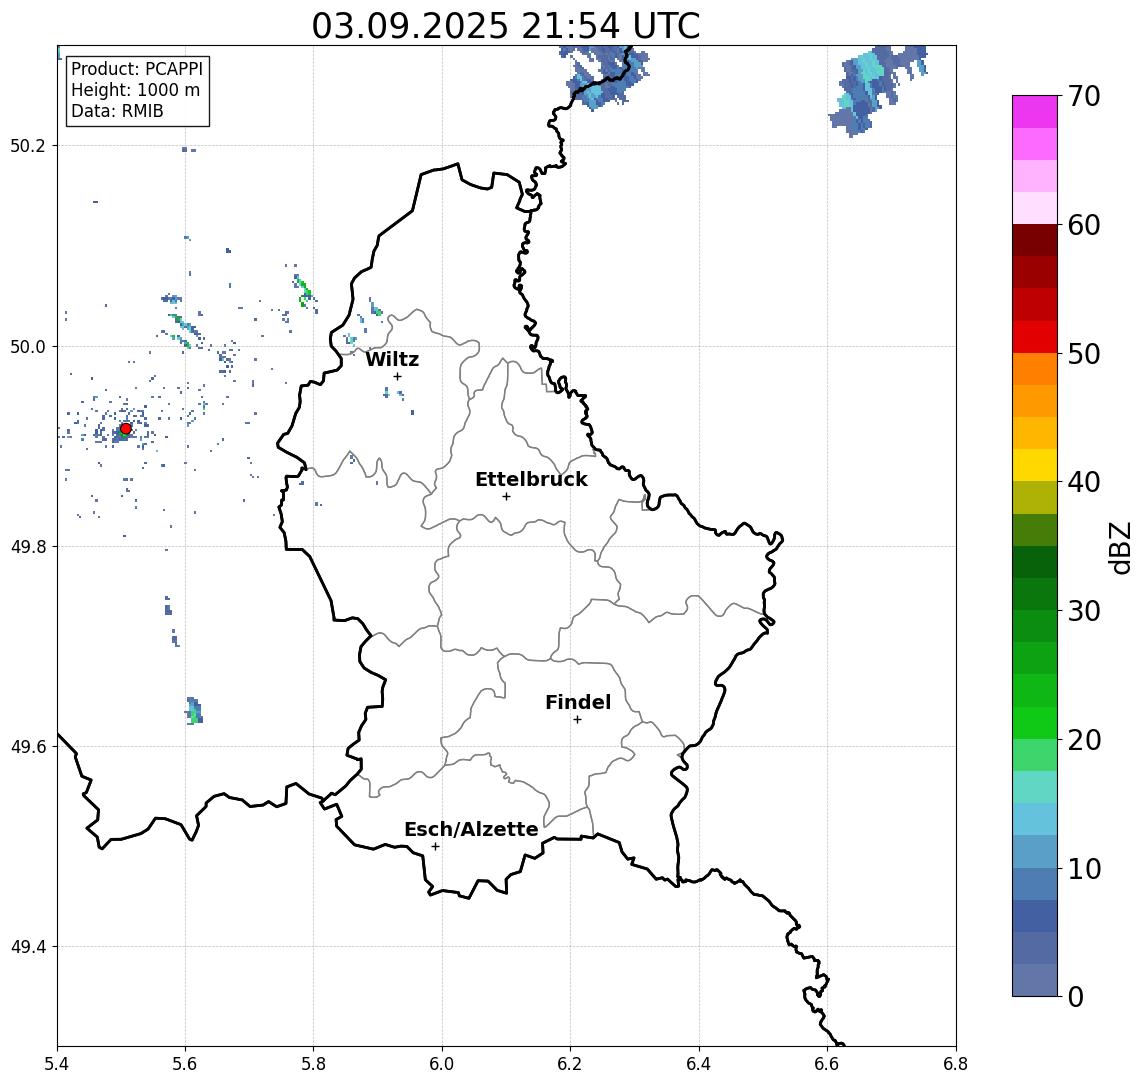Pick the bright red colorbar swatch at 50 dBZ

pyautogui.click(x=1035, y=337)
